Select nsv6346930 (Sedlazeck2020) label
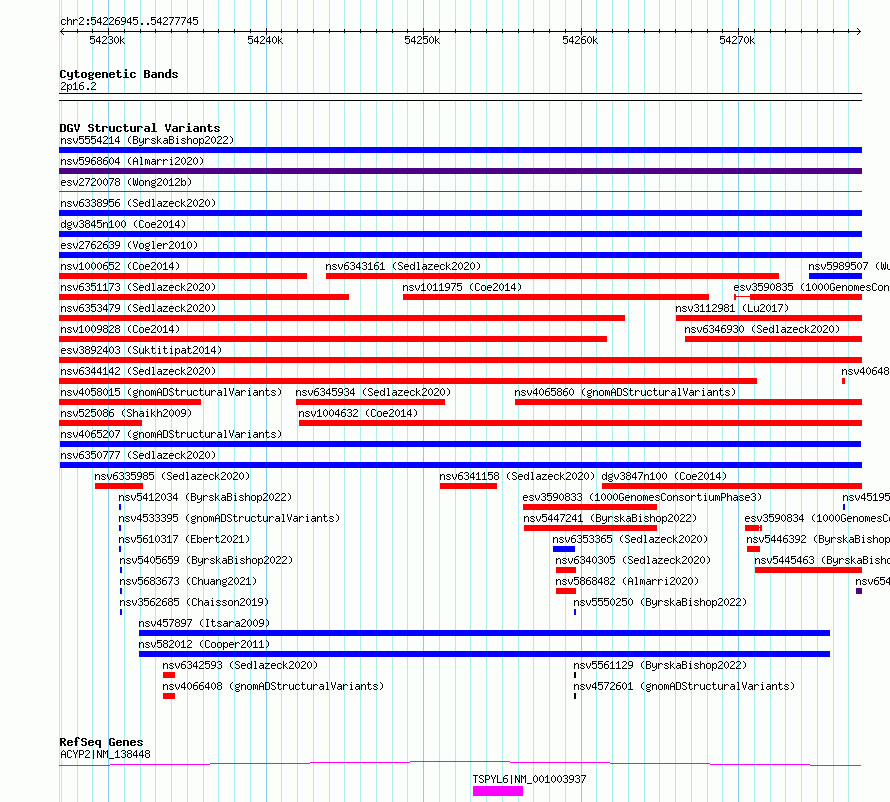 point(762,329)
